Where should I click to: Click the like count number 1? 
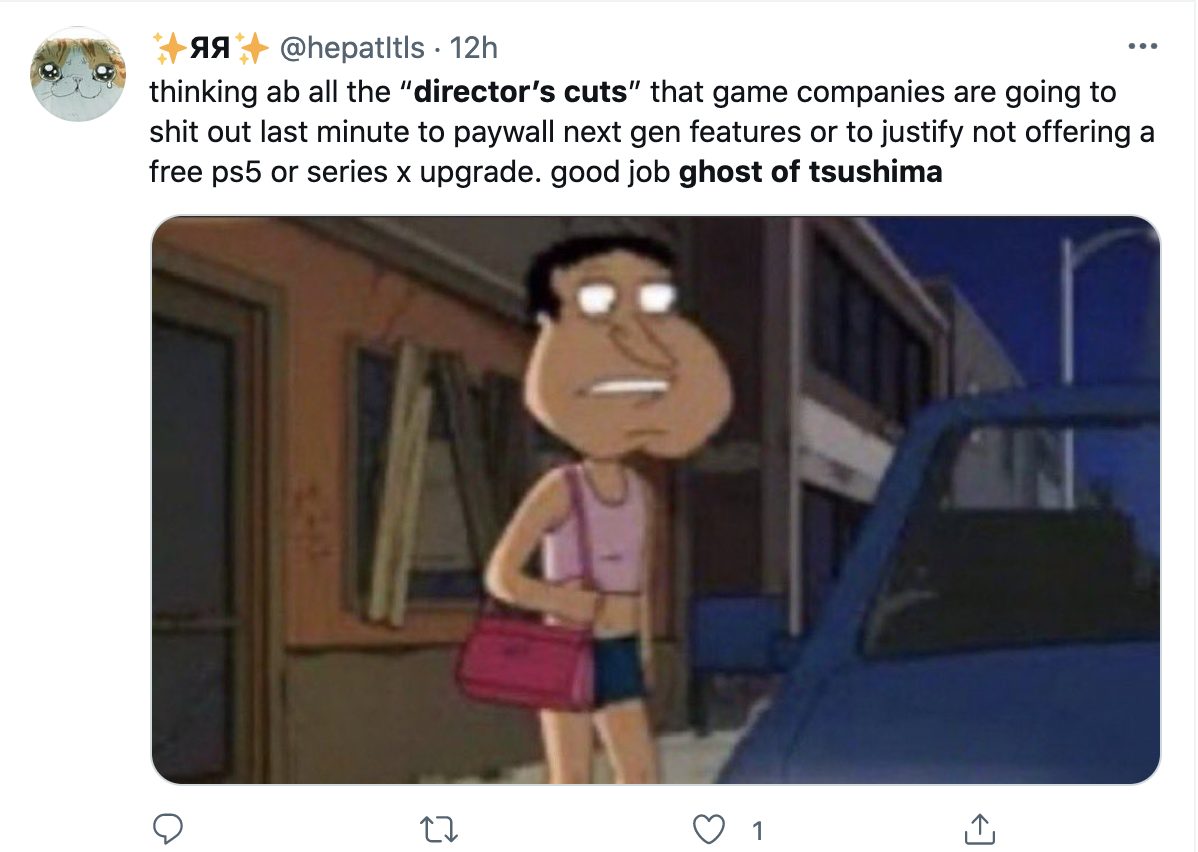[x=757, y=831]
